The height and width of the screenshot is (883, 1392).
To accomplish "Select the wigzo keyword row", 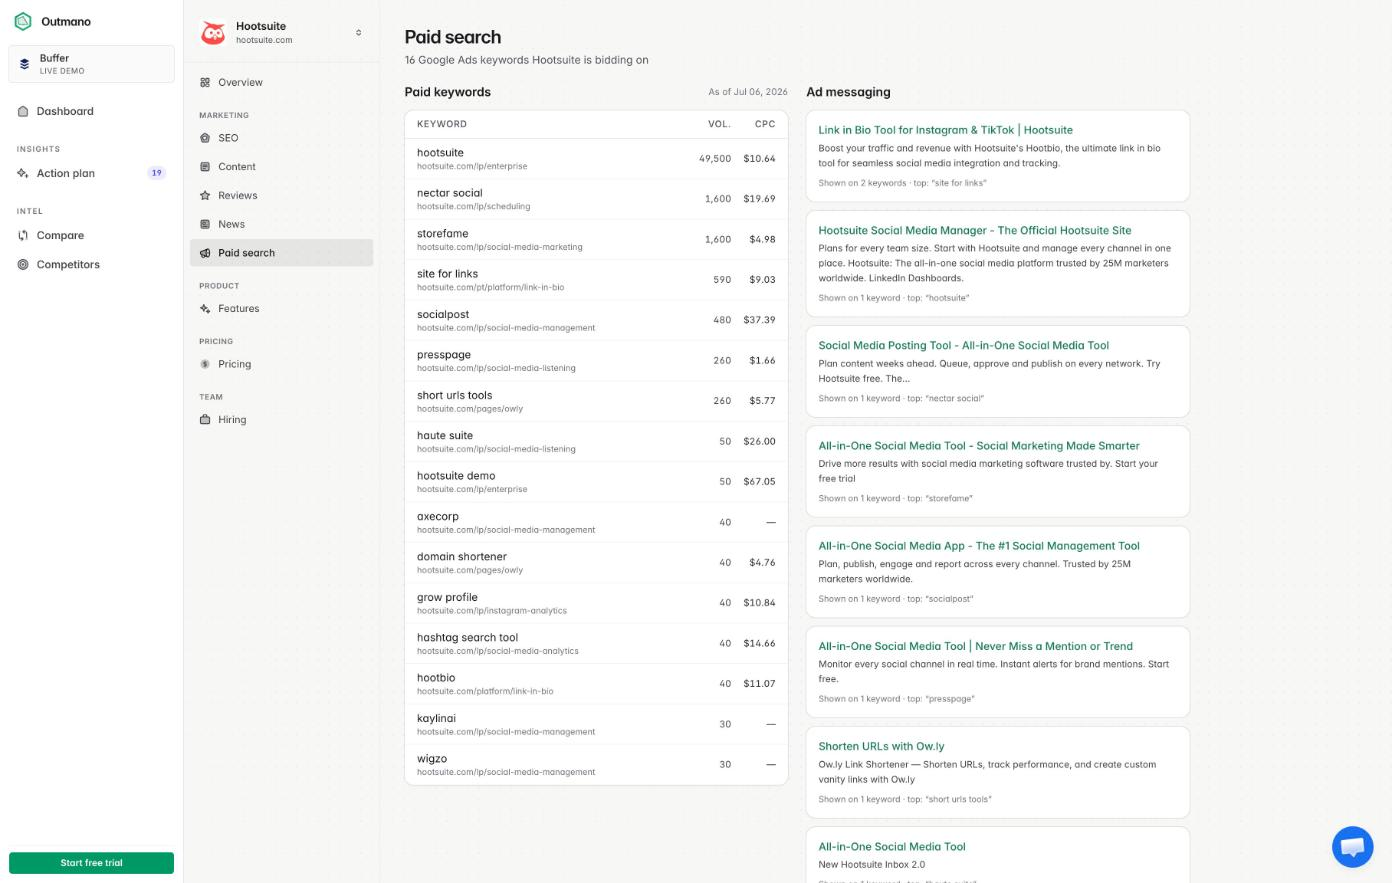I will [x=596, y=764].
